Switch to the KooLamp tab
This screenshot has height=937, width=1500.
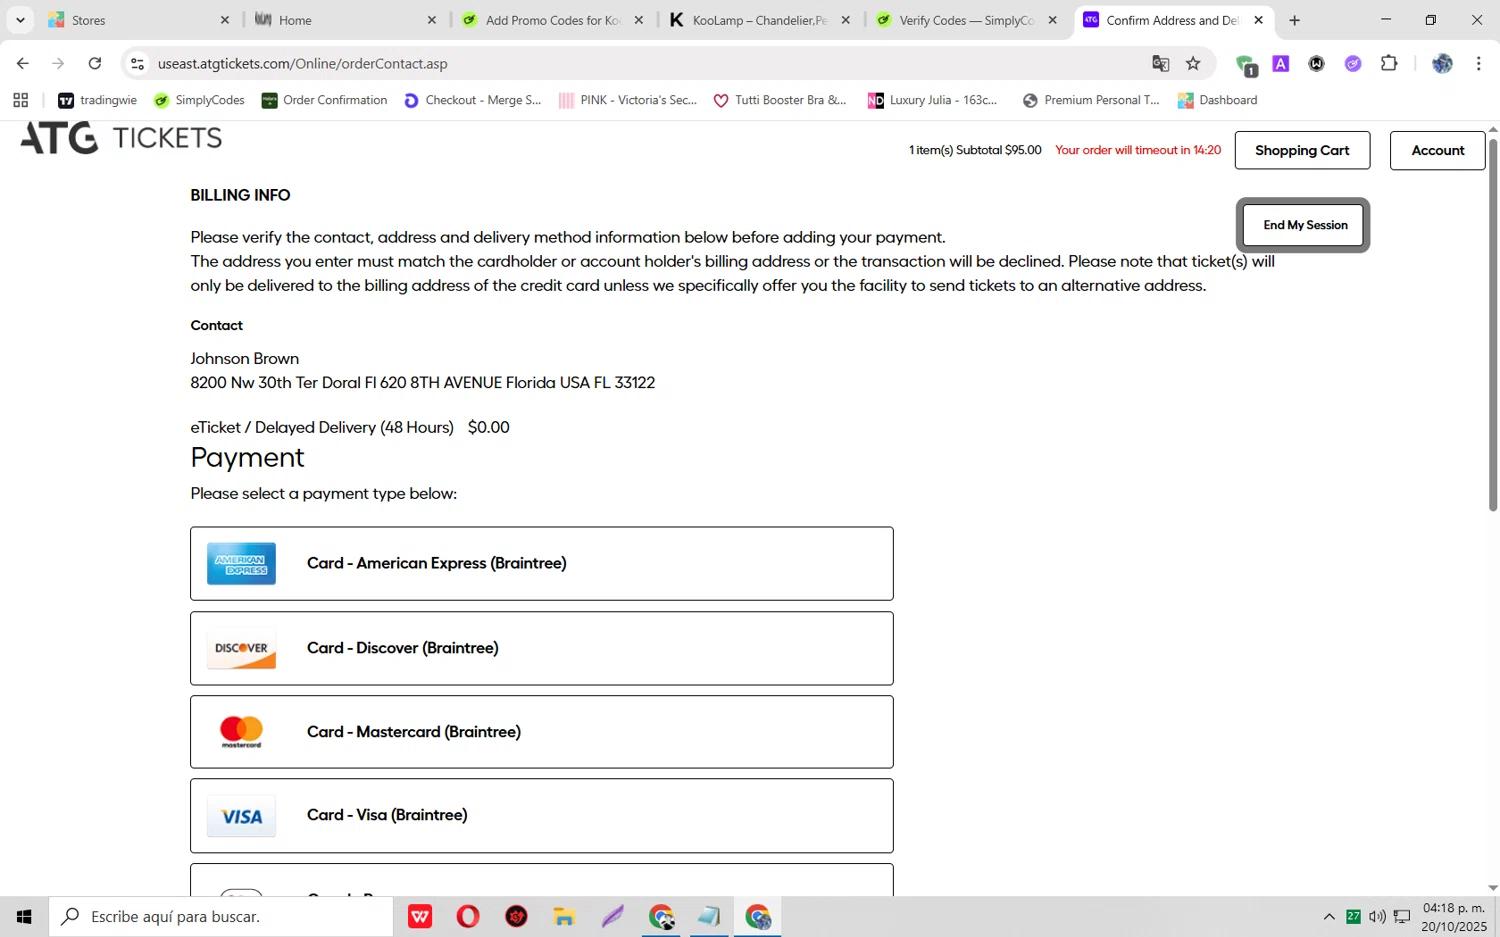point(759,20)
